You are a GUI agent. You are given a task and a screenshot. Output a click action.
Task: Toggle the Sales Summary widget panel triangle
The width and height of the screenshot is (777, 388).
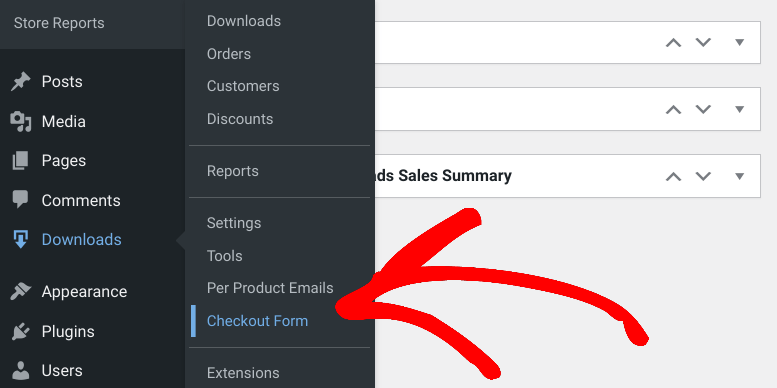pos(740,176)
